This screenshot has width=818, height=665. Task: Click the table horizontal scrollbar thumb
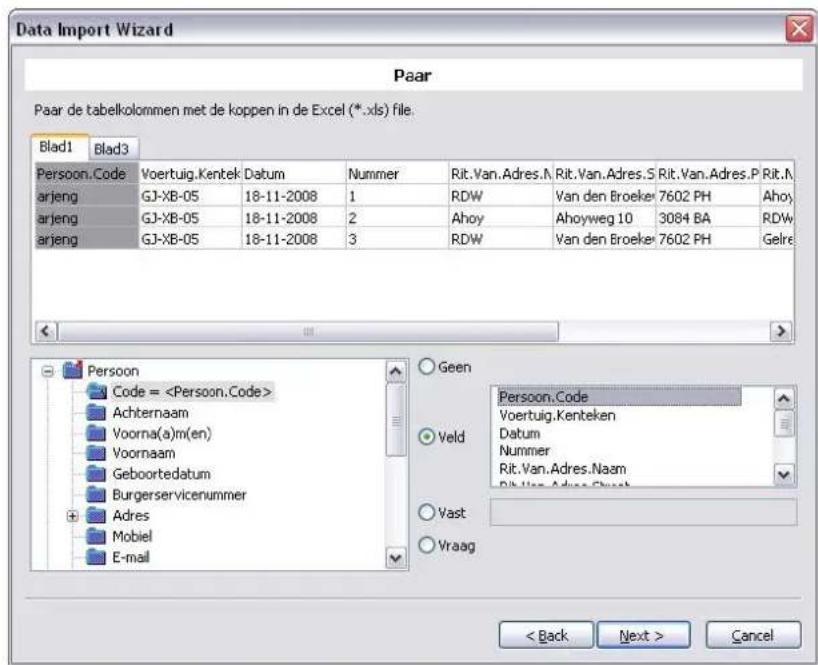[x=308, y=331]
